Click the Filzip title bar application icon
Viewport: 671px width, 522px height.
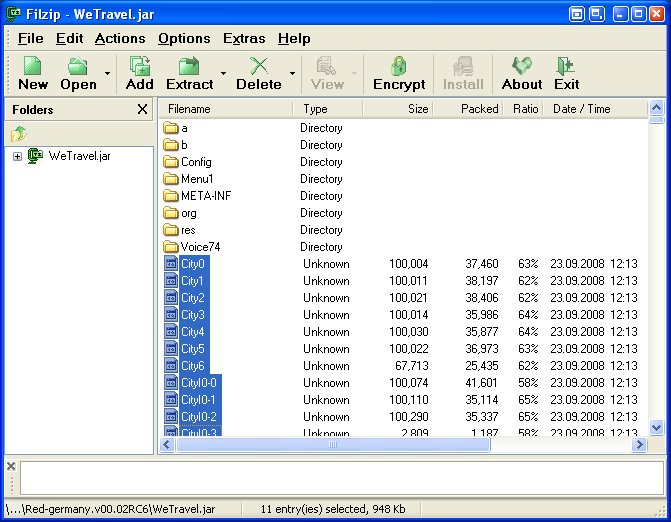click(x=14, y=14)
